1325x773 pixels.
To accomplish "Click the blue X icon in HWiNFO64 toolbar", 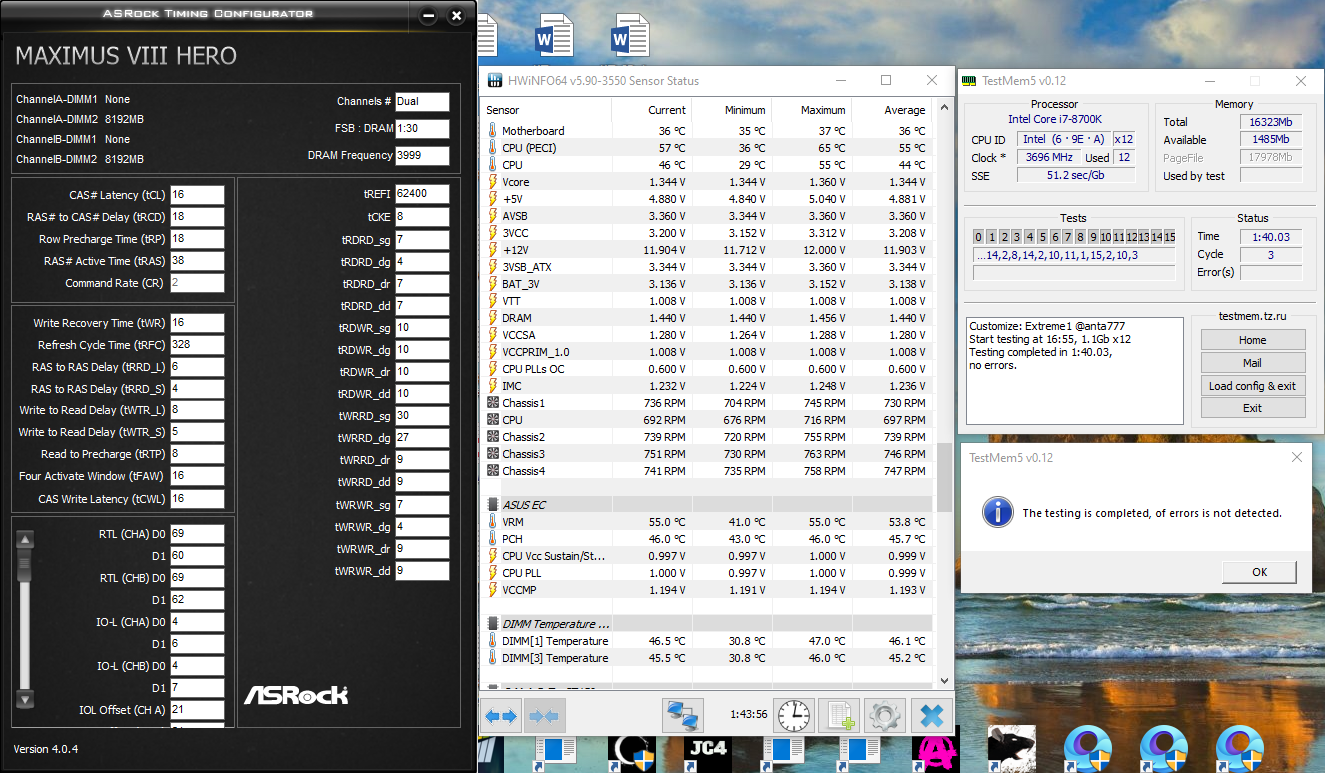I will [x=931, y=716].
